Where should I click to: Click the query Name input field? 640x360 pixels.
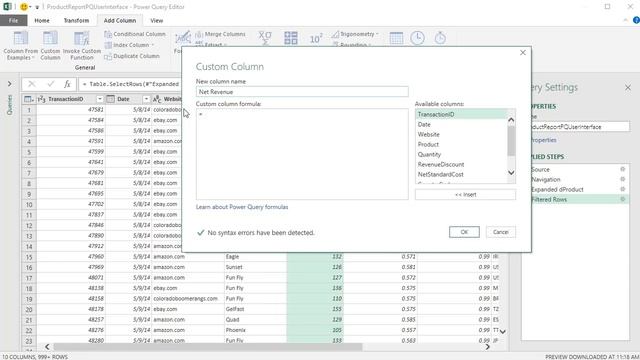coord(580,127)
